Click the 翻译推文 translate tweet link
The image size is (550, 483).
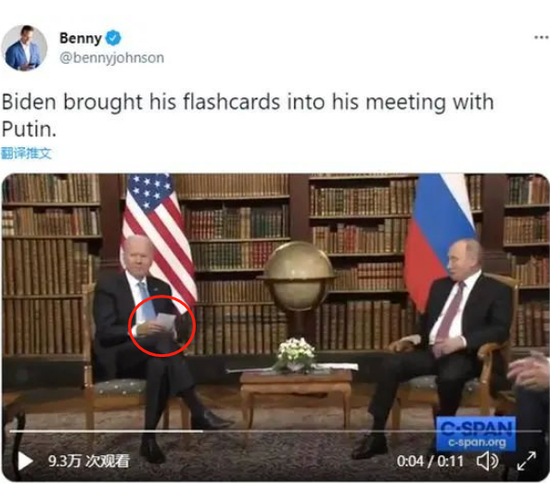tap(26, 153)
